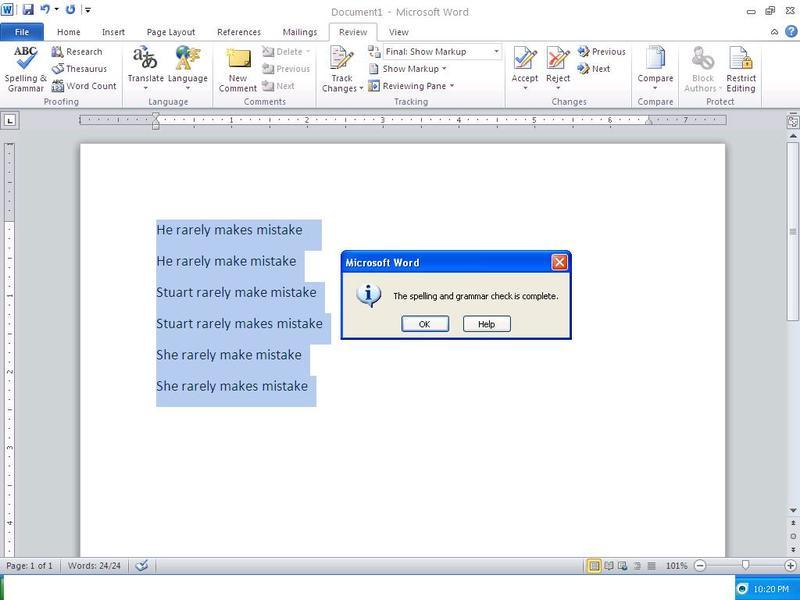Click the Words: 24/24 status indicator

click(x=94, y=566)
